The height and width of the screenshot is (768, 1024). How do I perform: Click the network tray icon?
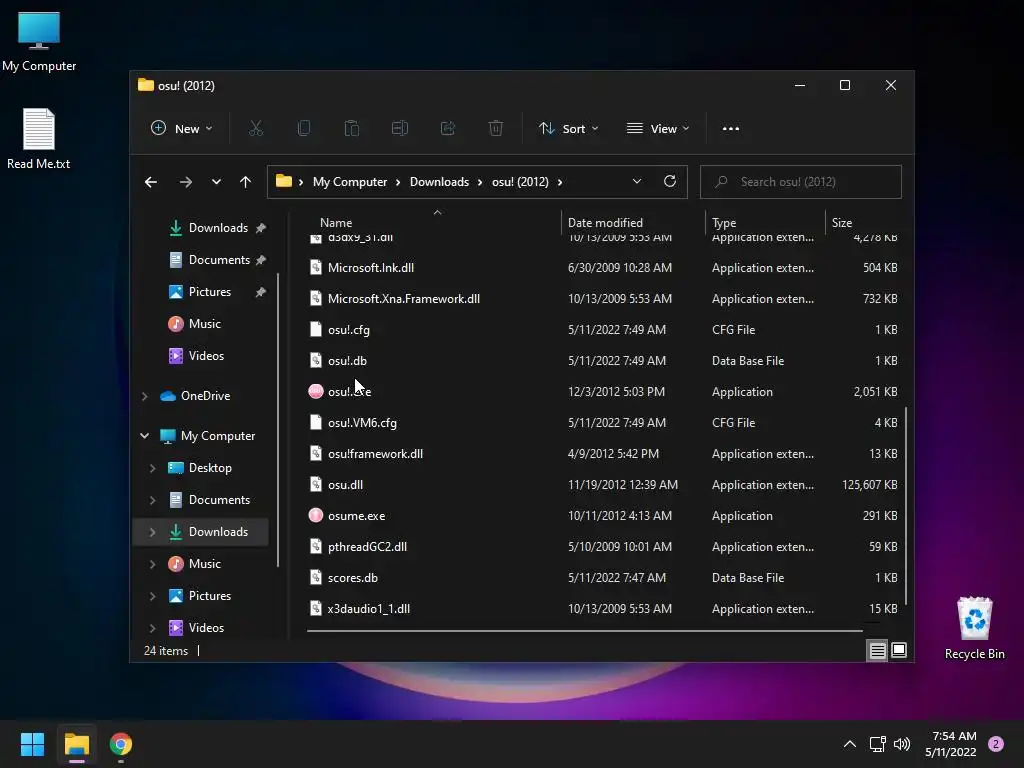[x=877, y=744]
